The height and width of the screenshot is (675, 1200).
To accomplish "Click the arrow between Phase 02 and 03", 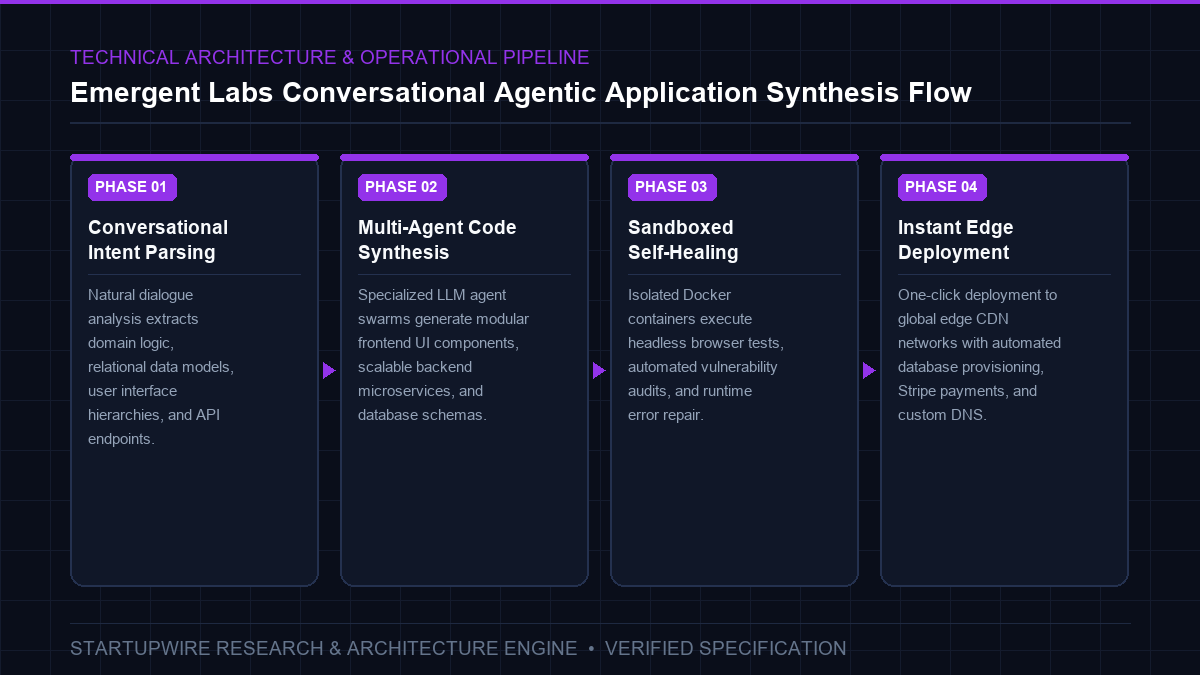I will (x=599, y=371).
